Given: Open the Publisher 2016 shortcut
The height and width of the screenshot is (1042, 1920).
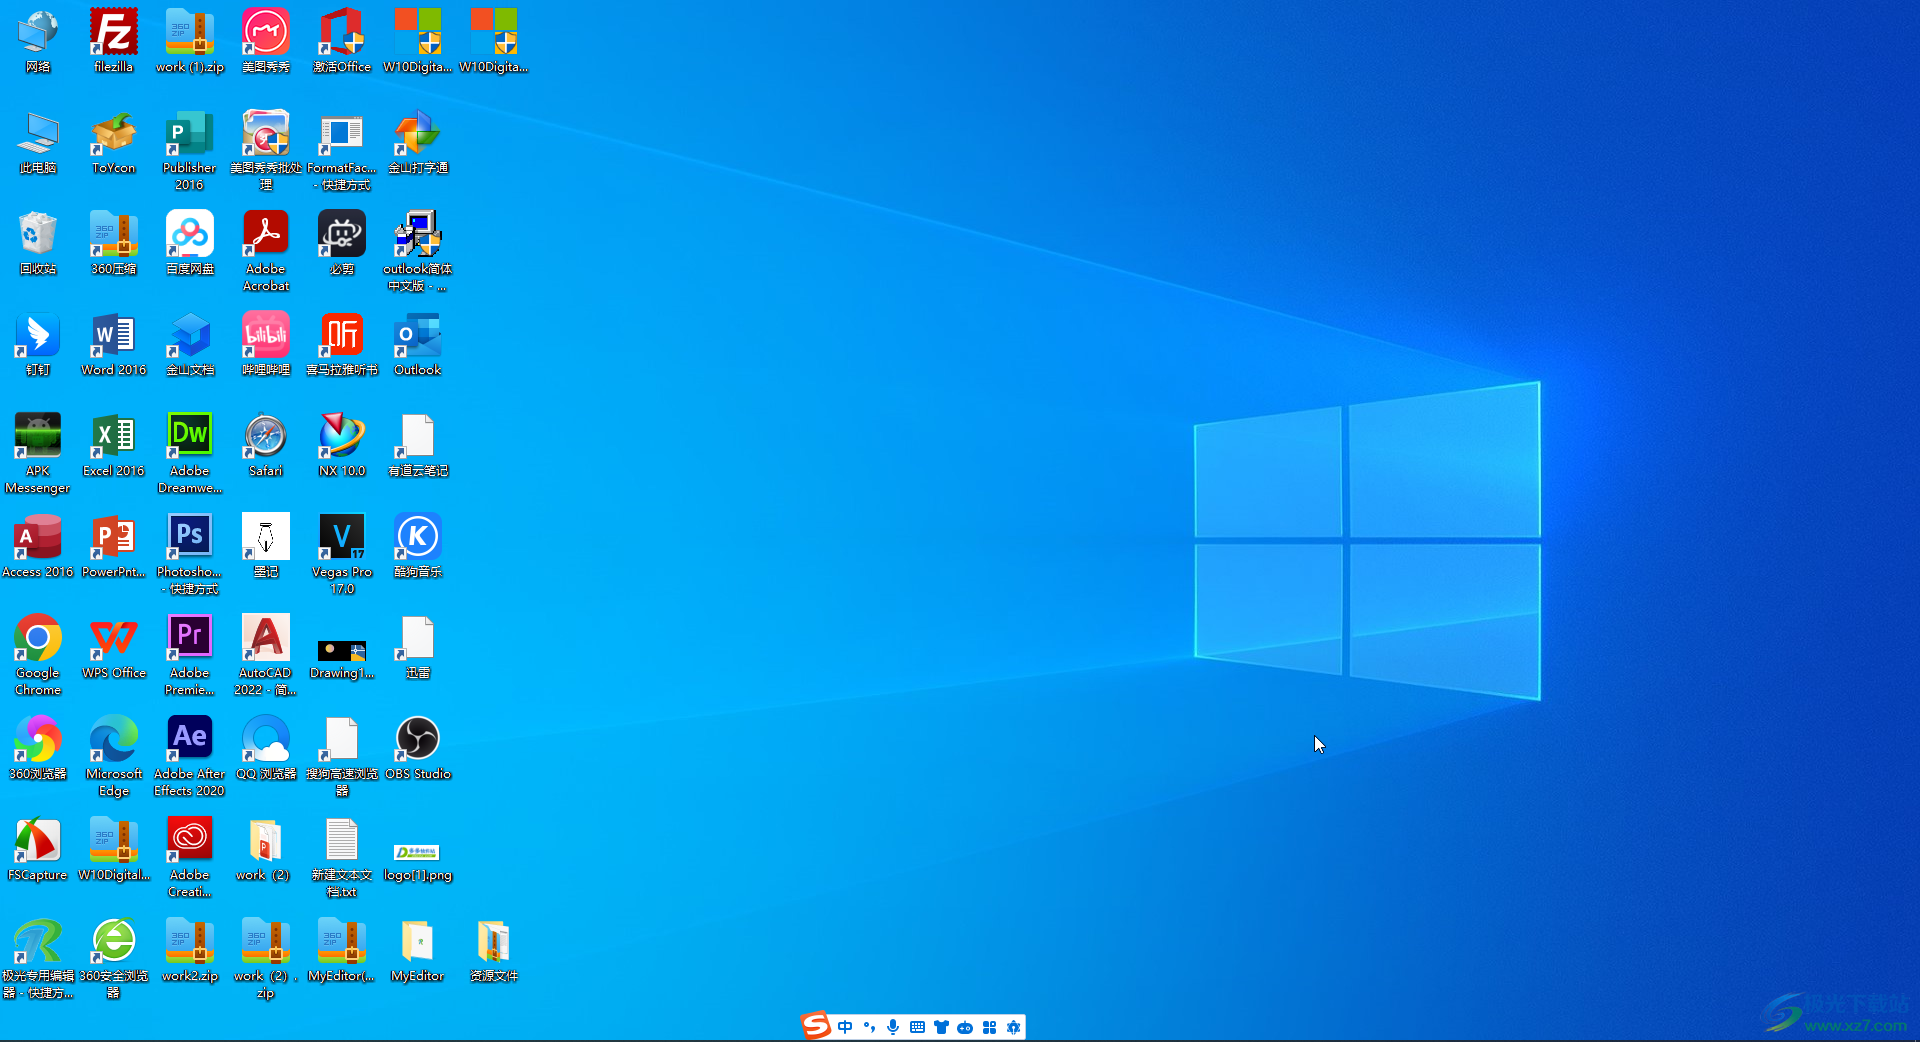Looking at the screenshot, I should (189, 134).
